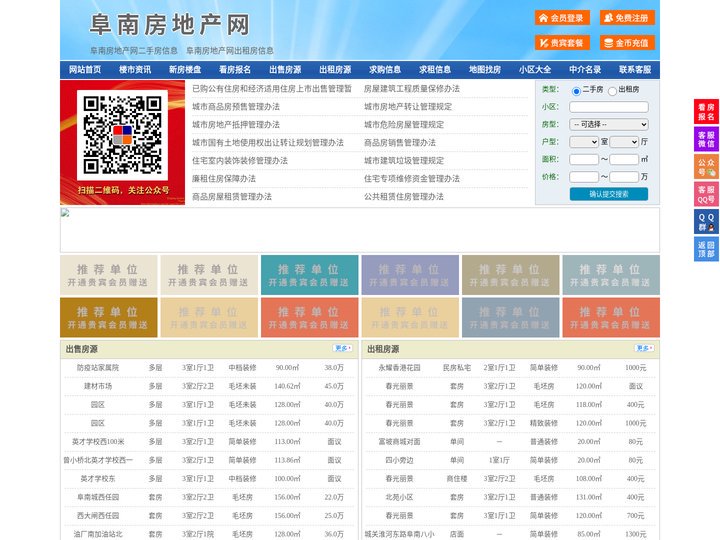This screenshot has width=720, height=540.
Task: Click 阜南房地产网出租房信息 header link
Action: [230, 51]
